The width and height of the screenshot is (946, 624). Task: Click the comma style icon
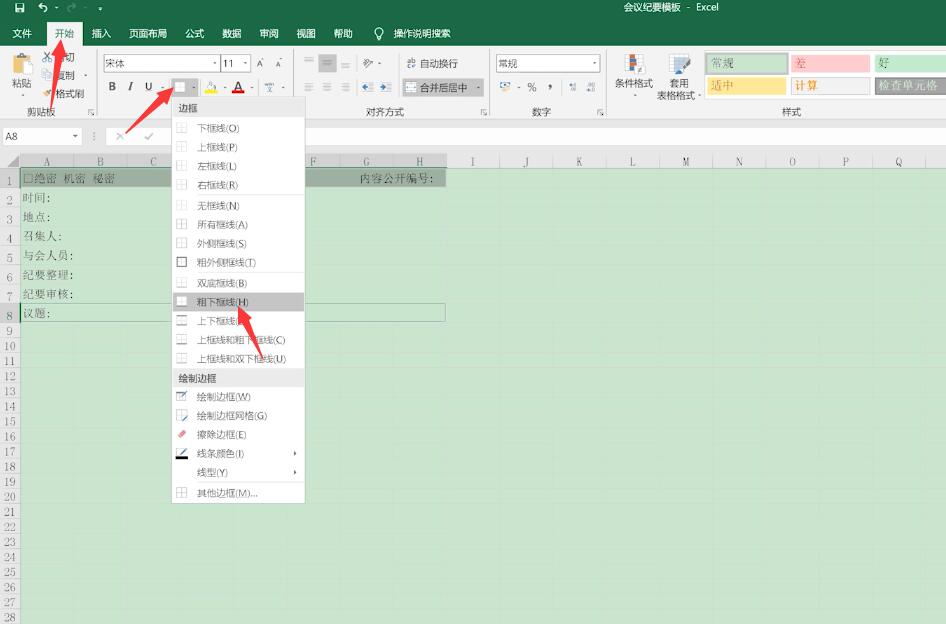[x=550, y=88]
